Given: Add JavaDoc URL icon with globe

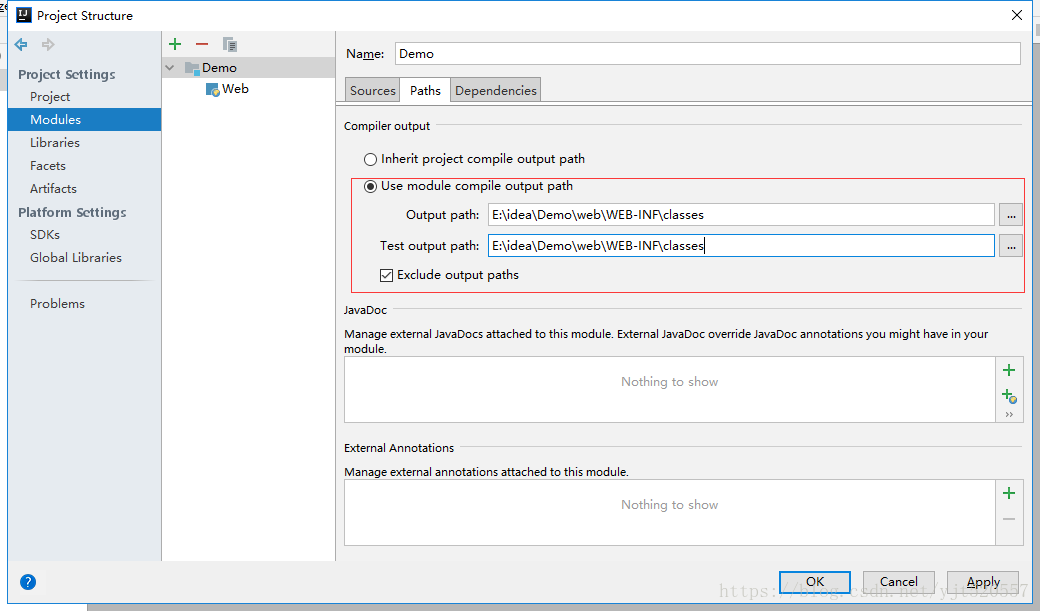Looking at the screenshot, I should 1009,396.
